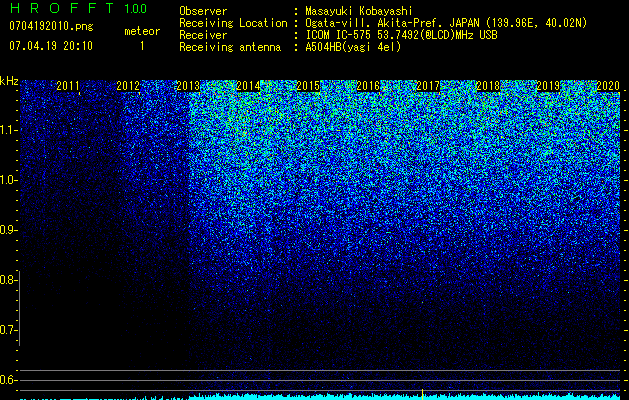Click the 0.6 kHz axis label

pos(8,380)
